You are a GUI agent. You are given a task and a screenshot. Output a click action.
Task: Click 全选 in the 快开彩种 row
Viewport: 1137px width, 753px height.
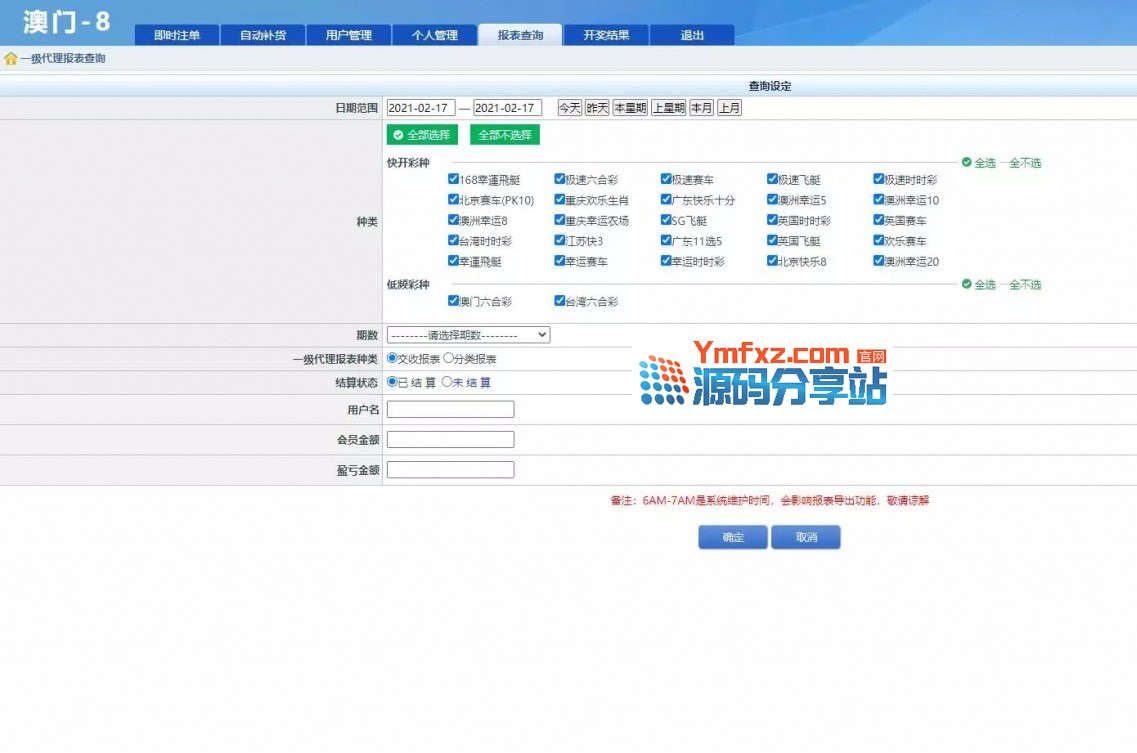pyautogui.click(x=984, y=163)
